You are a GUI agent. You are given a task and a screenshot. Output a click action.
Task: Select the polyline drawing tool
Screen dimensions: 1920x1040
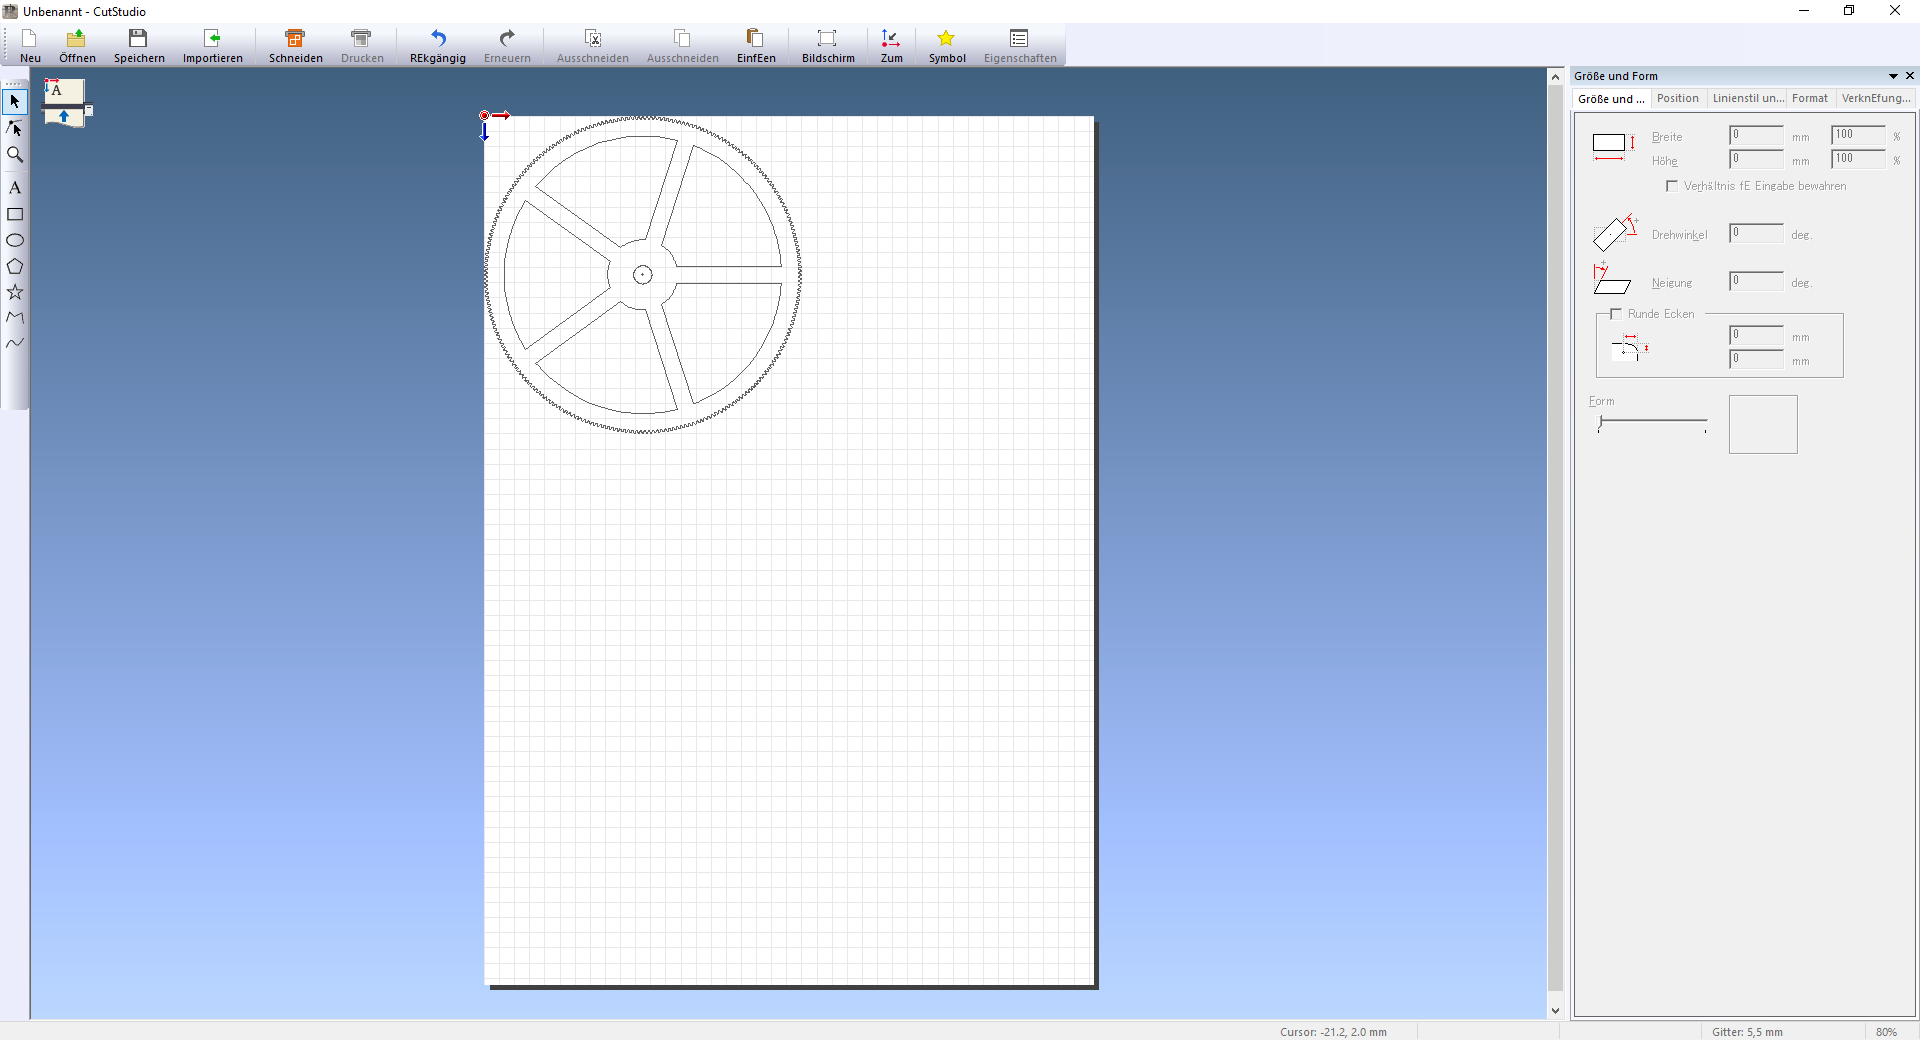[15, 317]
